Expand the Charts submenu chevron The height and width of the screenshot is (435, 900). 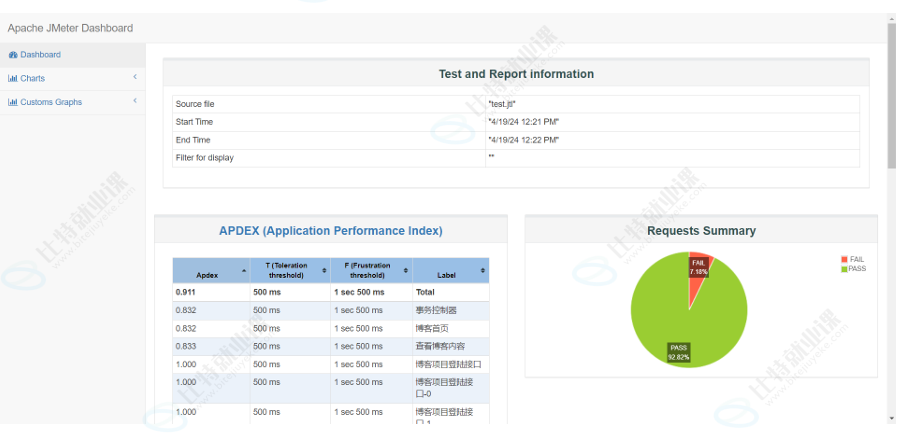pos(135,77)
